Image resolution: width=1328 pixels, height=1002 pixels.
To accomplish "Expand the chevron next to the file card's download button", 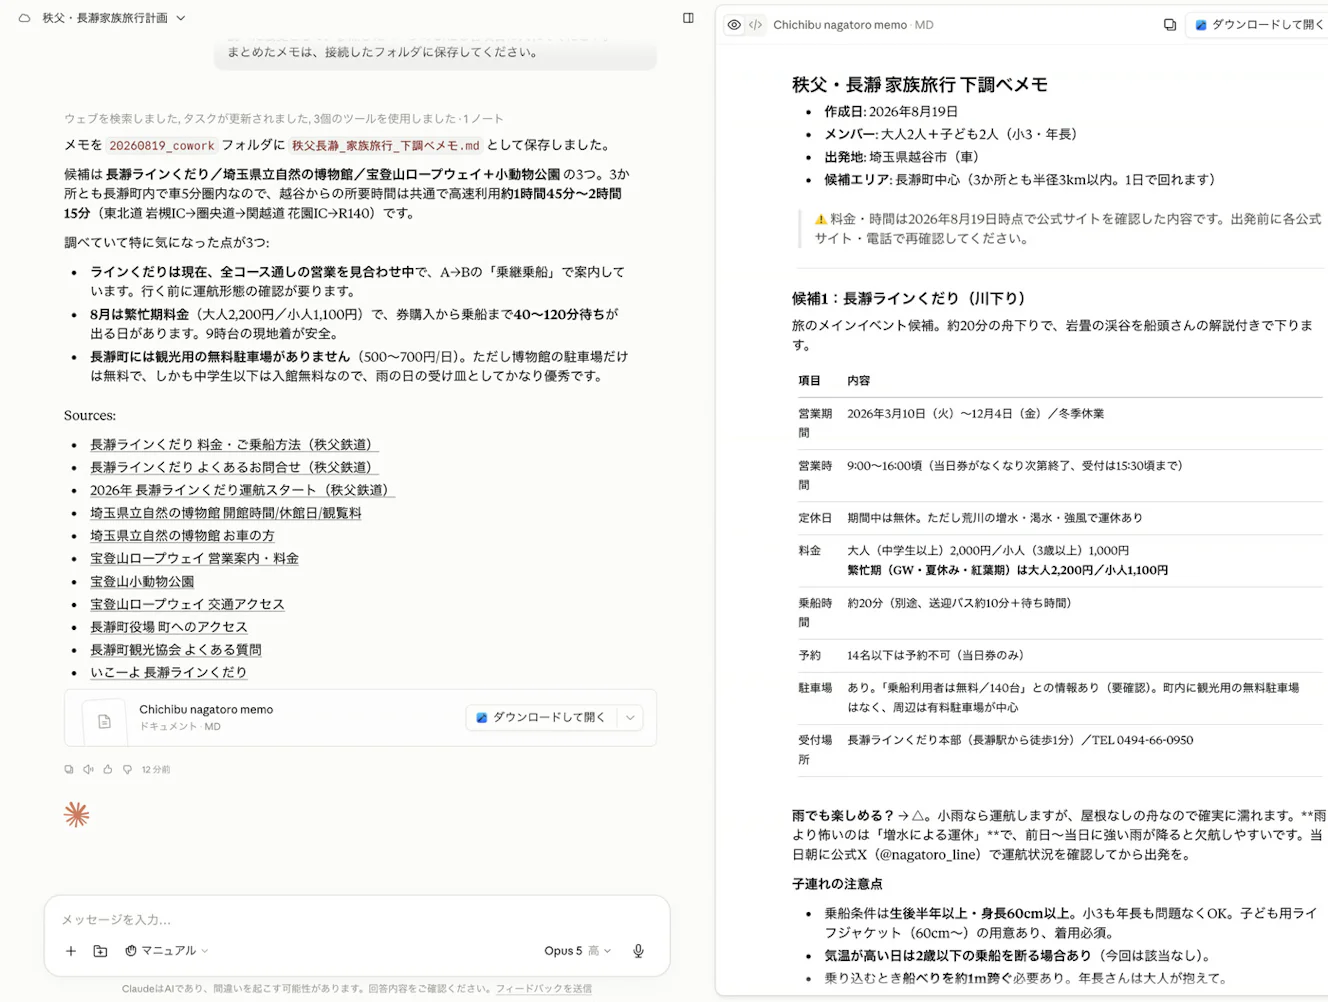I will point(630,718).
